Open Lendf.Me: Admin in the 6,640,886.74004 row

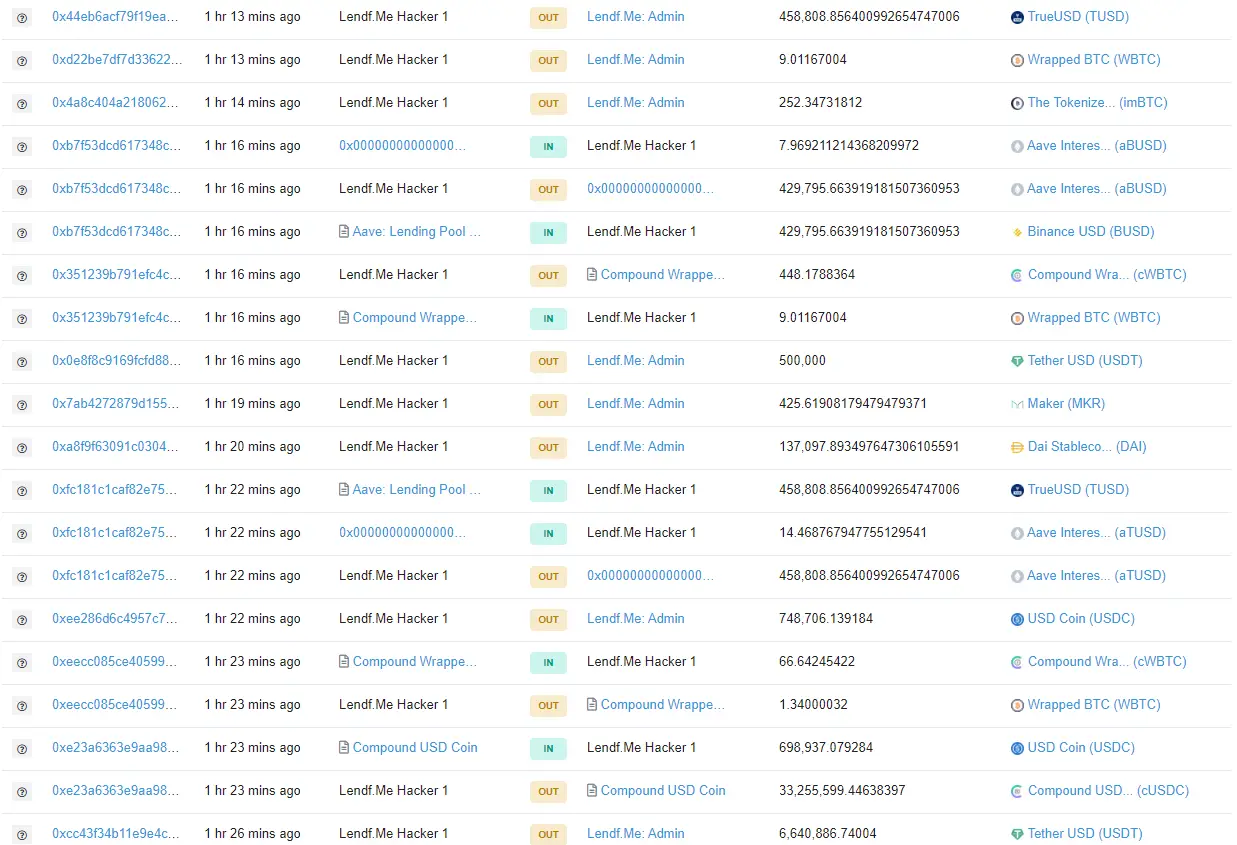(636, 834)
